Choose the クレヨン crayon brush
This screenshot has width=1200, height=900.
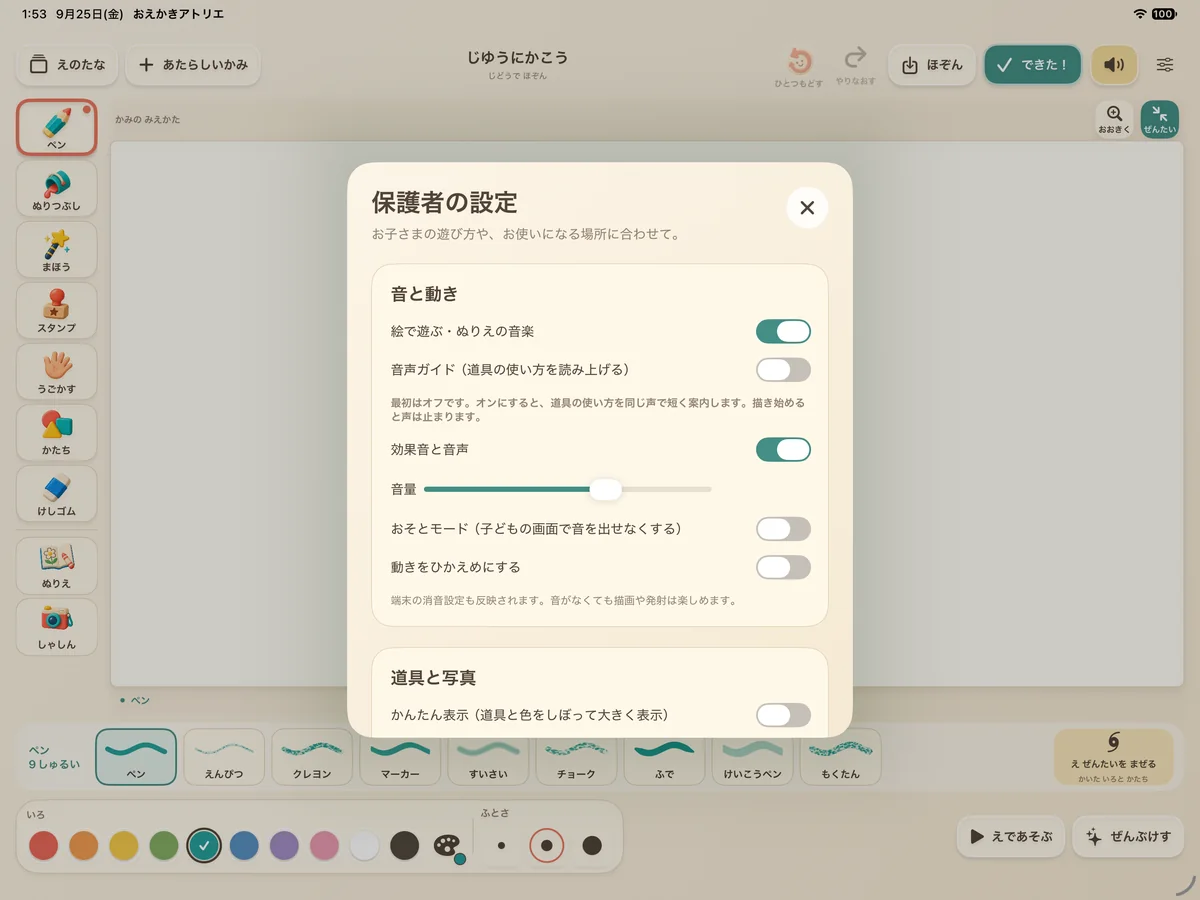312,757
